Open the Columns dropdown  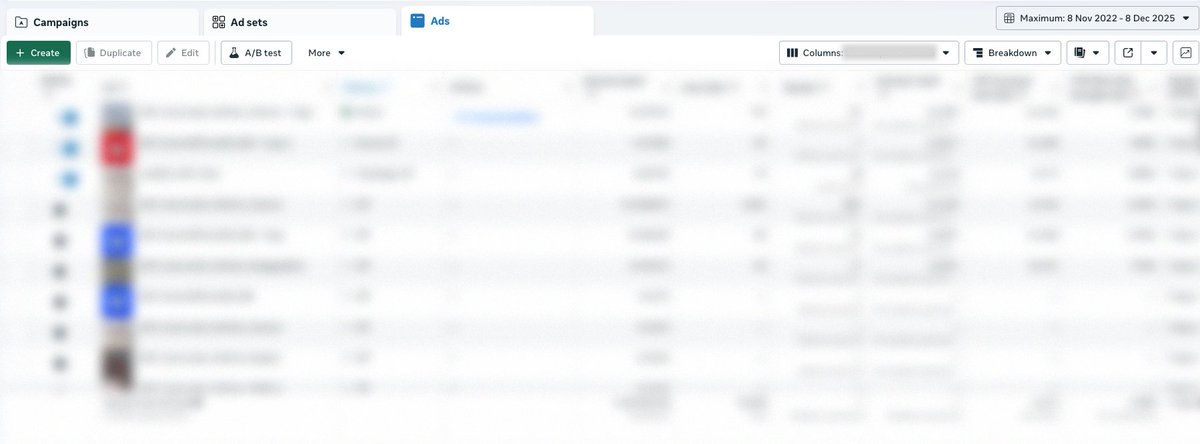coord(869,53)
